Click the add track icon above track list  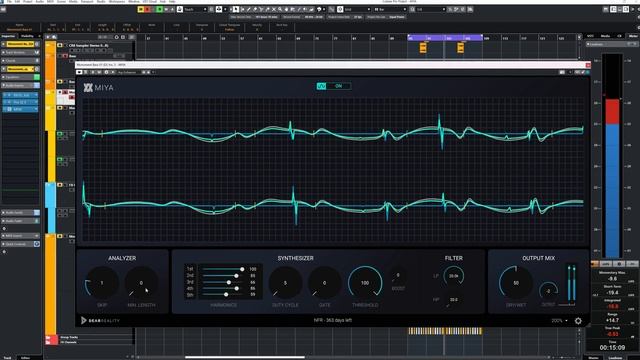pyautogui.click(x=48, y=37)
